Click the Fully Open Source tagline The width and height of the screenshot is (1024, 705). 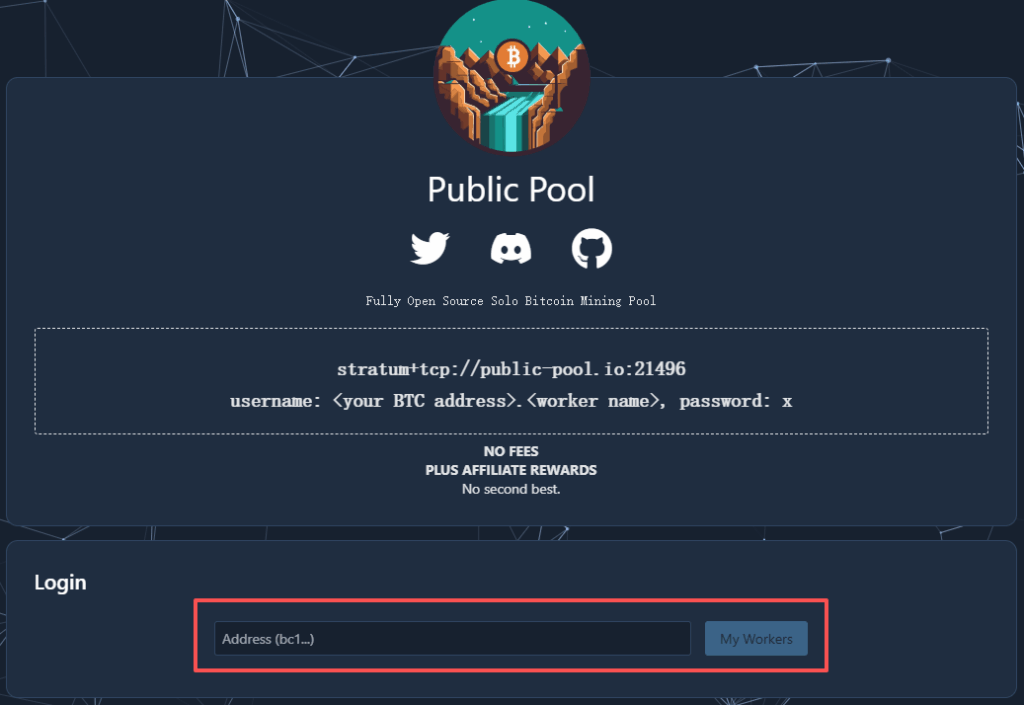(x=511, y=301)
